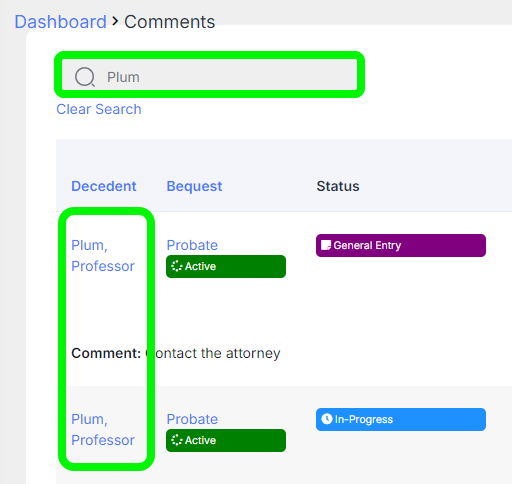Sort by the Bequest column header
Viewport: 512px width, 484px height.
[194, 186]
